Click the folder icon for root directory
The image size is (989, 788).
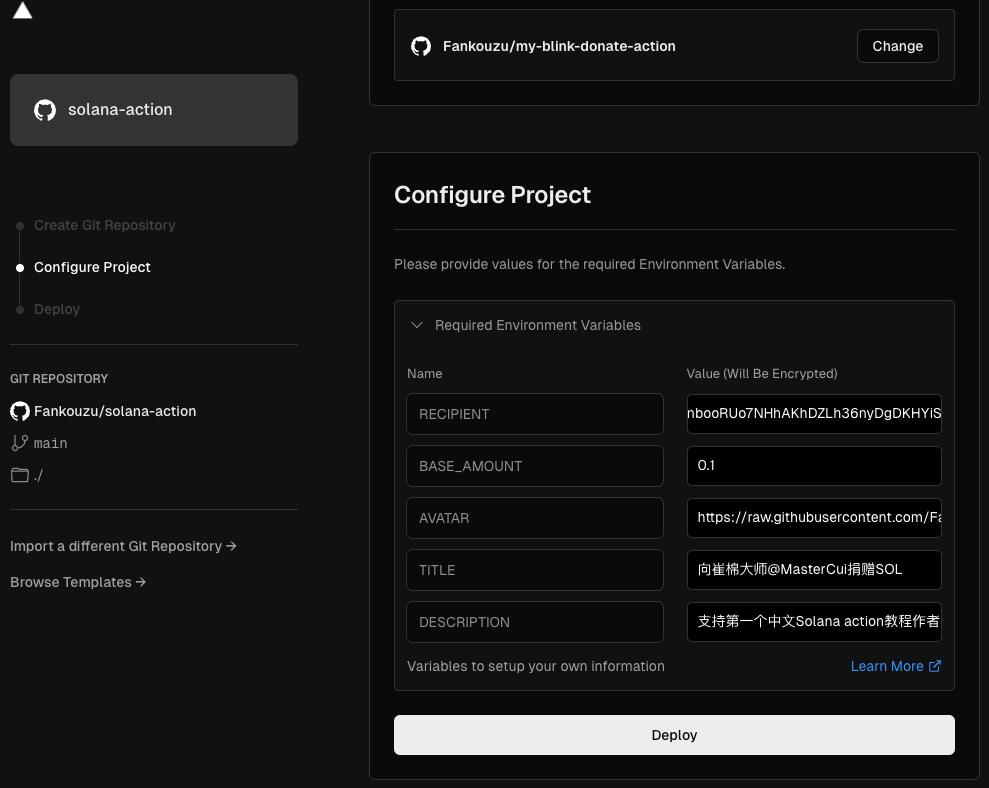point(20,475)
